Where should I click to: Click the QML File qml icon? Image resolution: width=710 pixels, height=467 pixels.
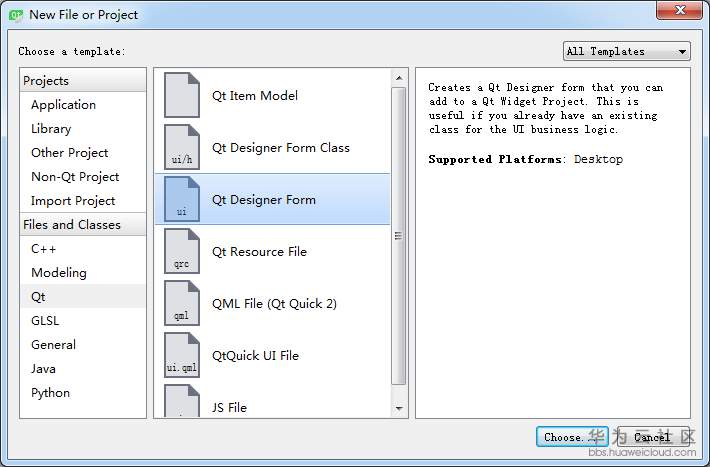pos(182,303)
